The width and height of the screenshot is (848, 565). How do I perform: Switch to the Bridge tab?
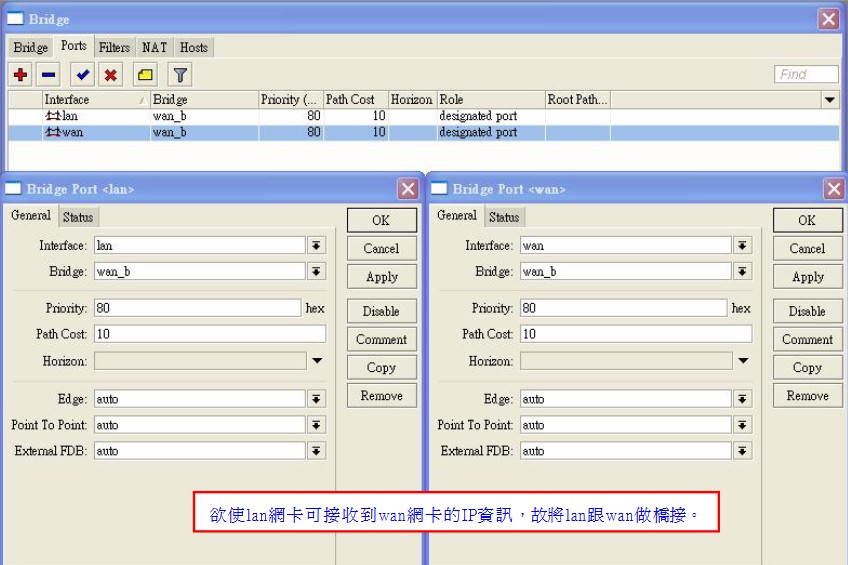coord(30,48)
